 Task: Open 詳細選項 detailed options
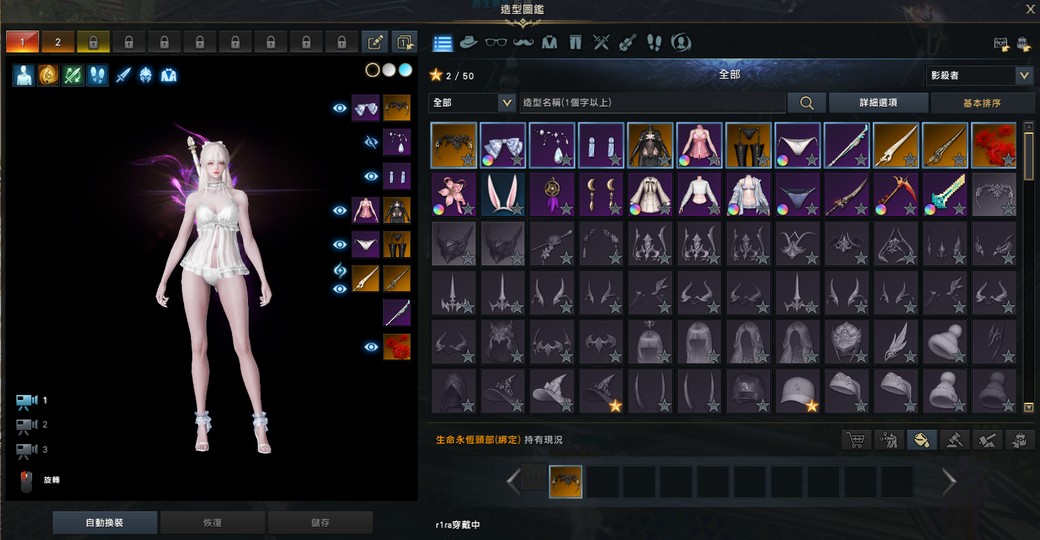(x=877, y=103)
